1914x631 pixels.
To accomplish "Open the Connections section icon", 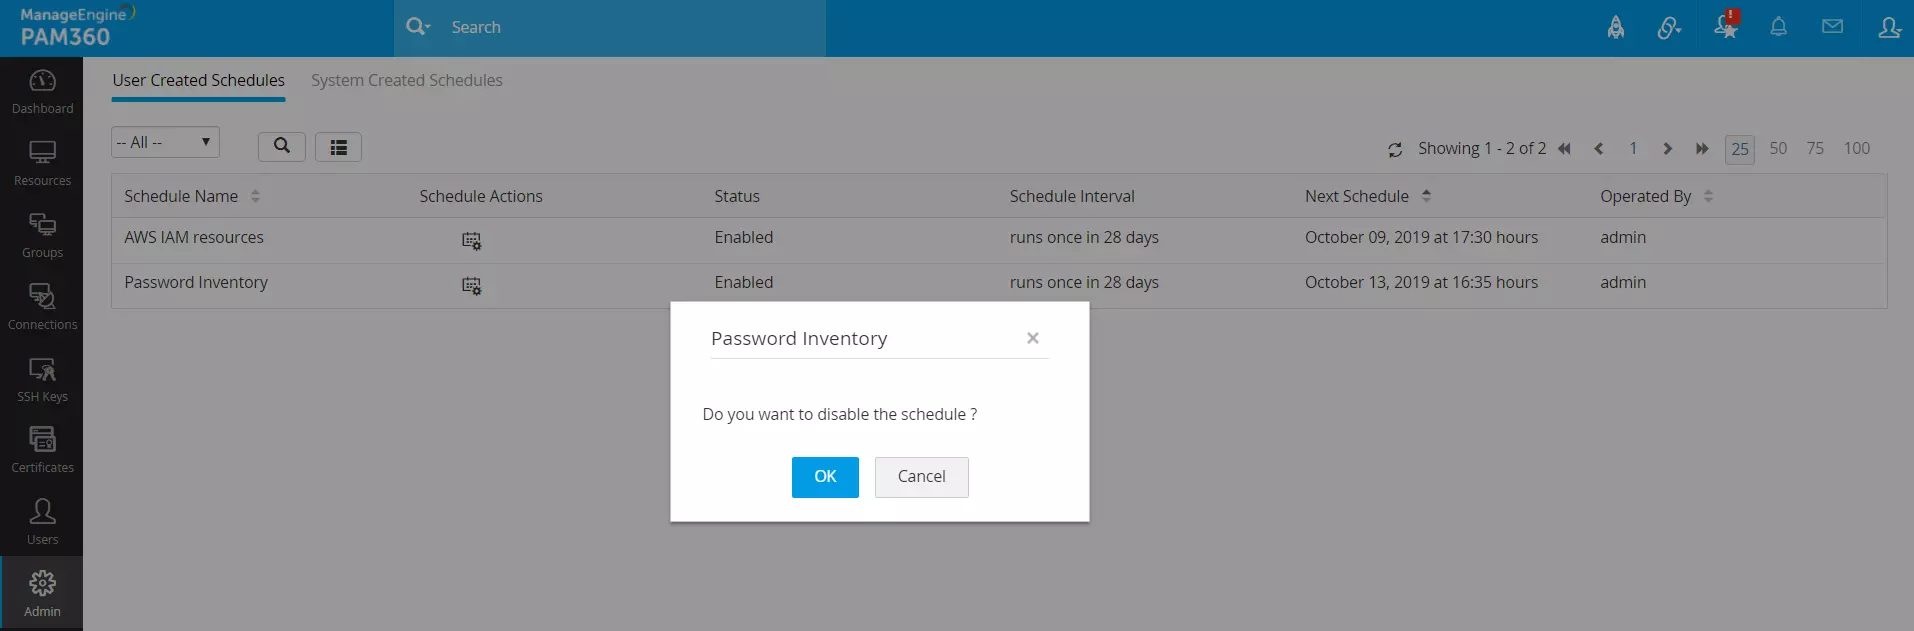I will (42, 305).
